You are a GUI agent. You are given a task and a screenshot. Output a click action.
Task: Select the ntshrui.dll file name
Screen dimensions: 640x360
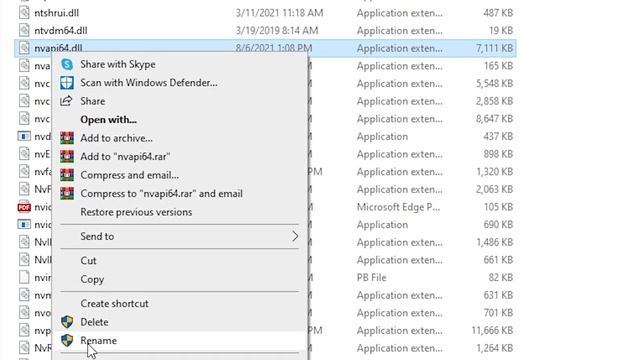click(56, 13)
